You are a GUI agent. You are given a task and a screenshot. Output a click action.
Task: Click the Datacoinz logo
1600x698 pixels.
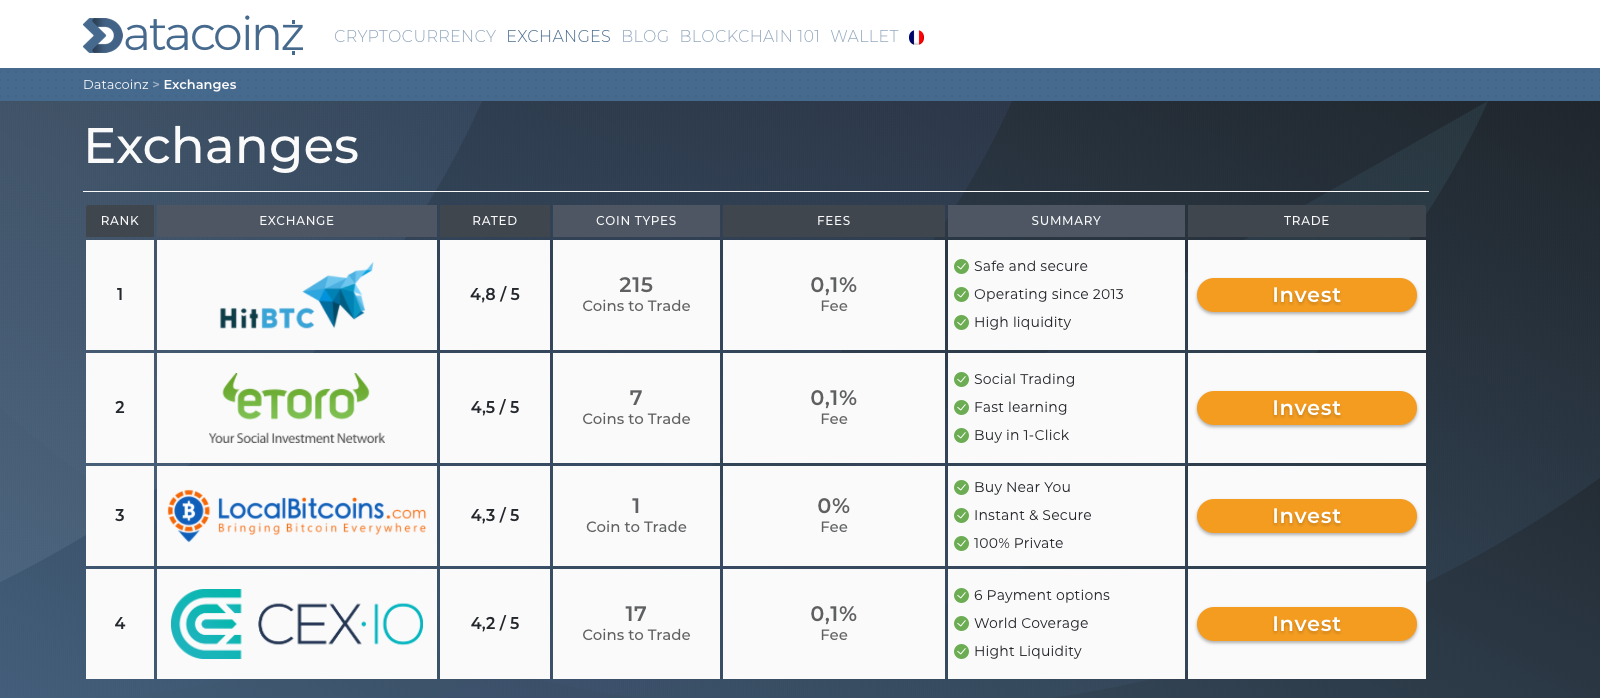pos(193,36)
